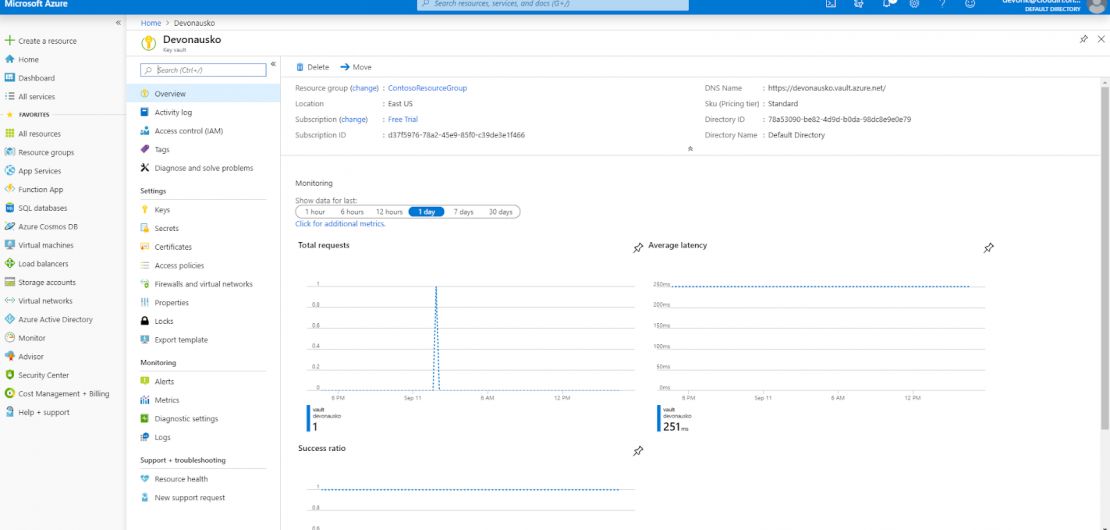
Task: Collapse the essentials section
Action: [690, 149]
